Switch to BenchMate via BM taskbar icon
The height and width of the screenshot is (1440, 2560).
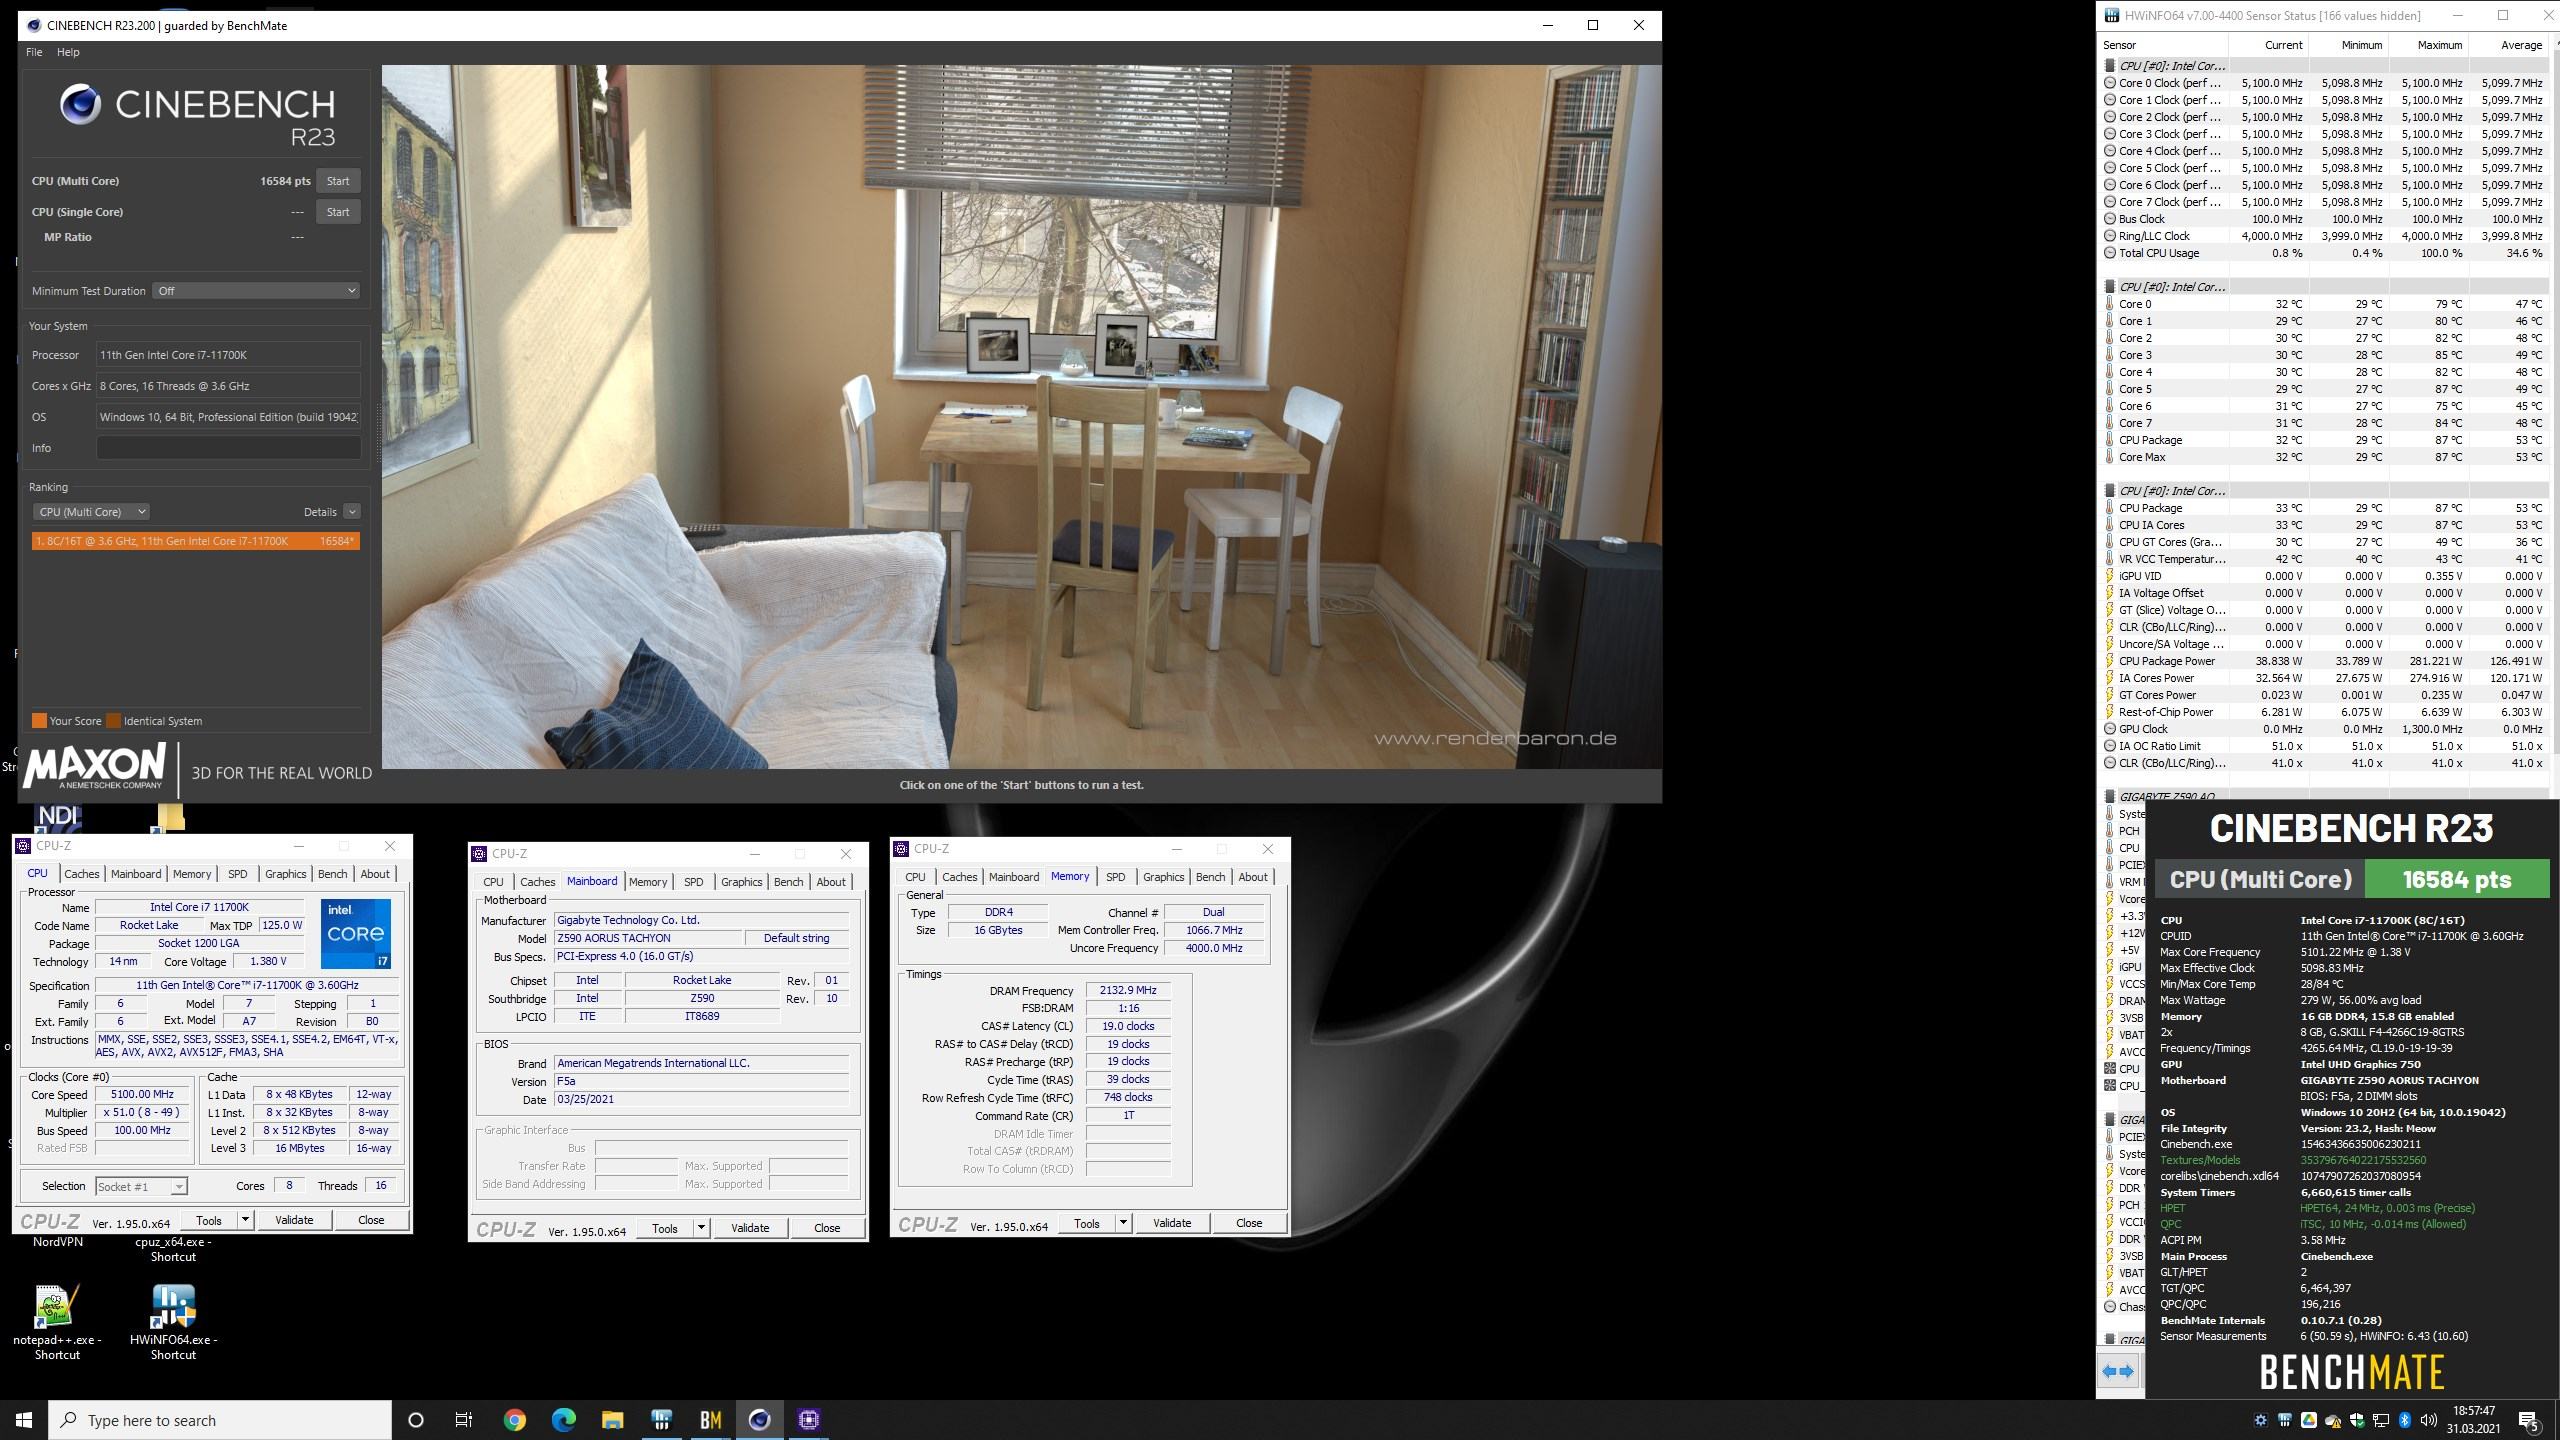pyautogui.click(x=710, y=1419)
